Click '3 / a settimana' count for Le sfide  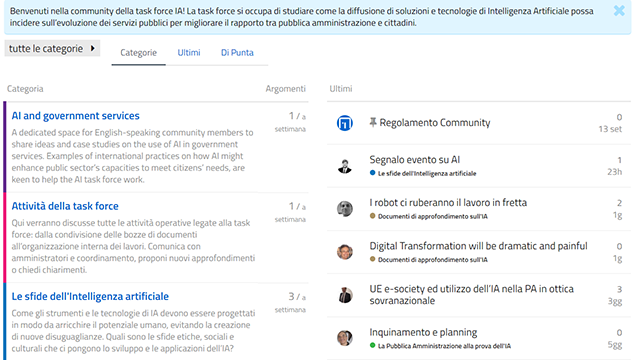(x=290, y=302)
